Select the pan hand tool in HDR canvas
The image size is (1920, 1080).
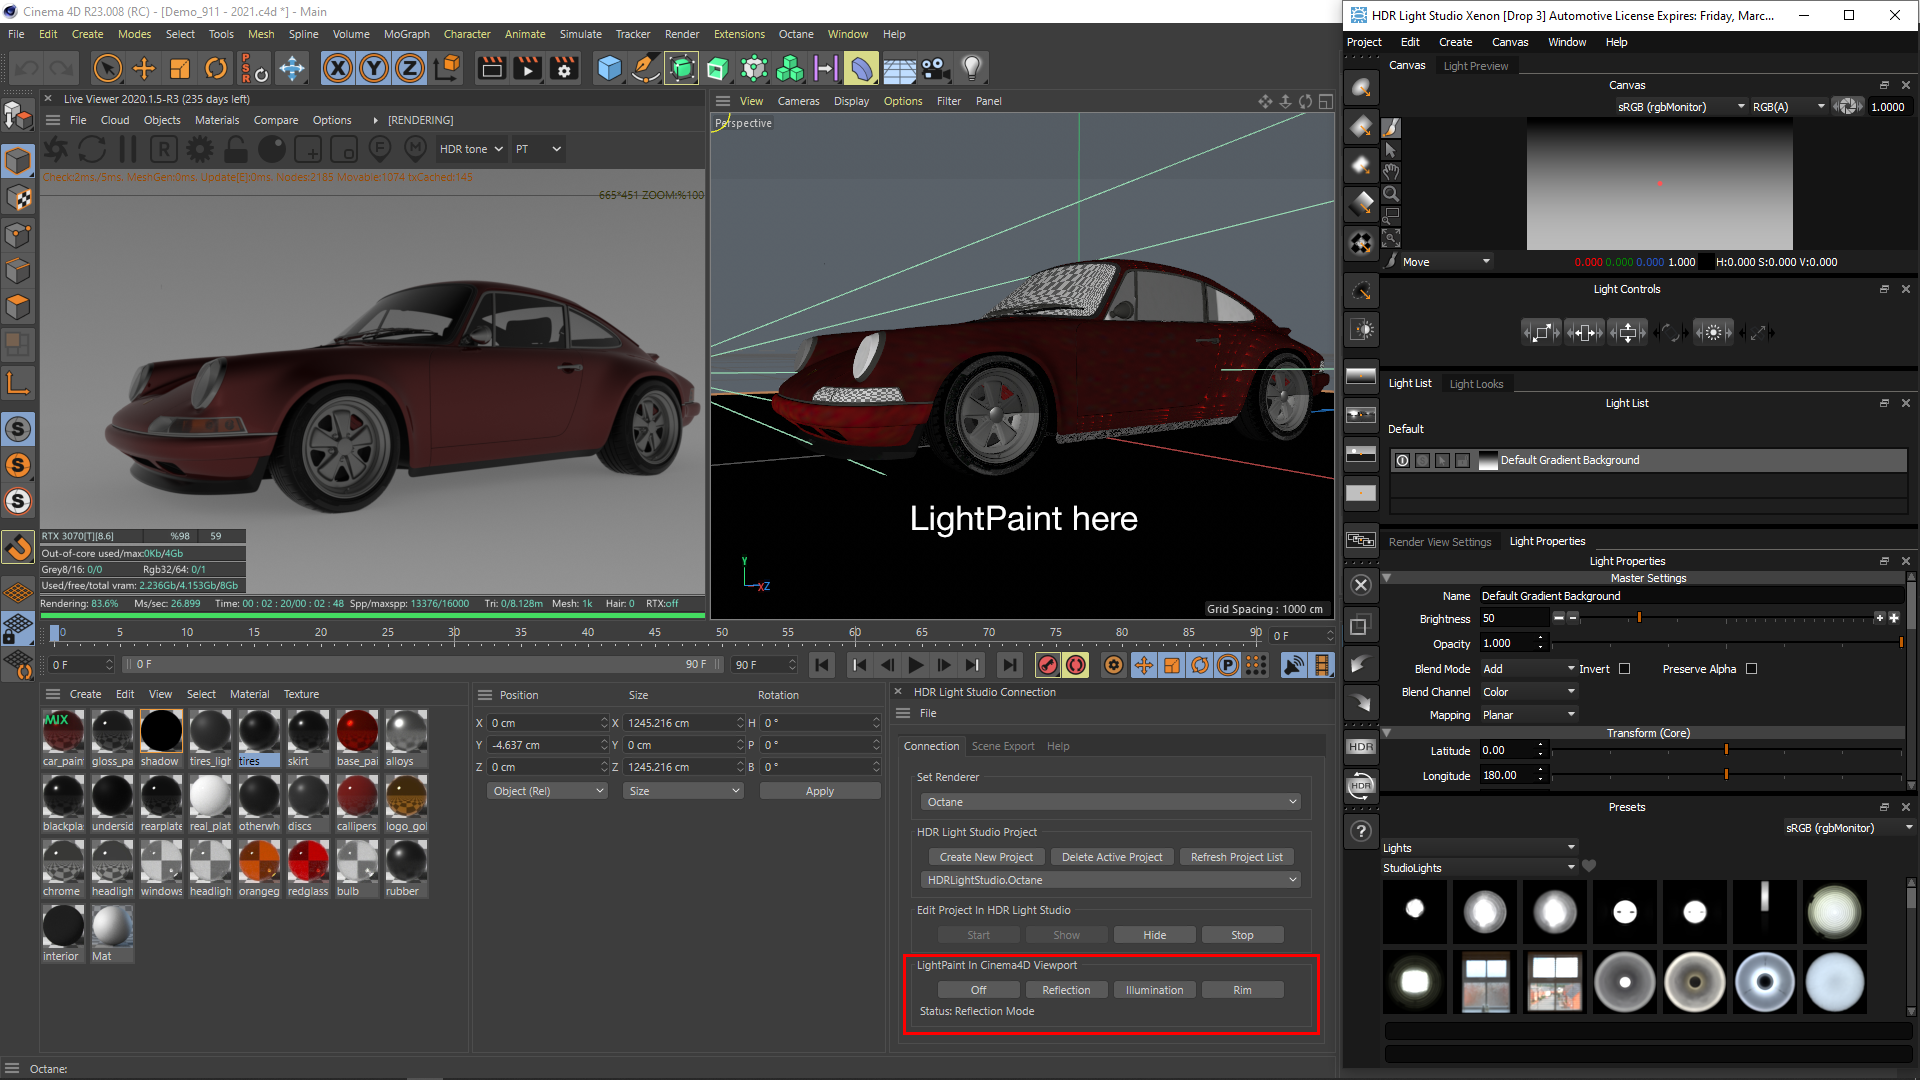point(1391,172)
